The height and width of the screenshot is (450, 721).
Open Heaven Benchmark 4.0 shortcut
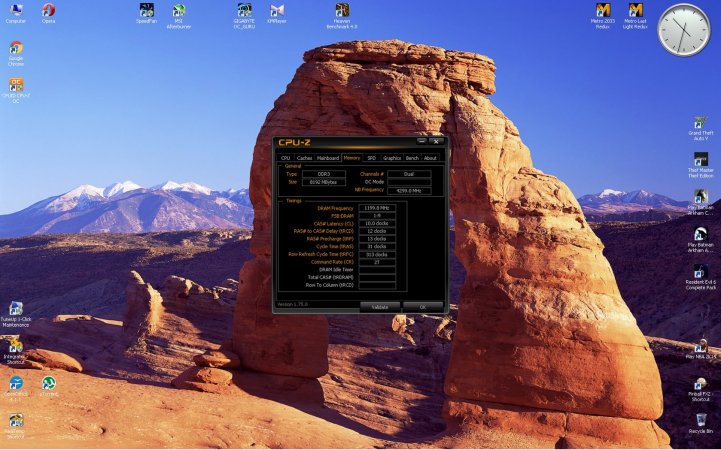click(342, 16)
